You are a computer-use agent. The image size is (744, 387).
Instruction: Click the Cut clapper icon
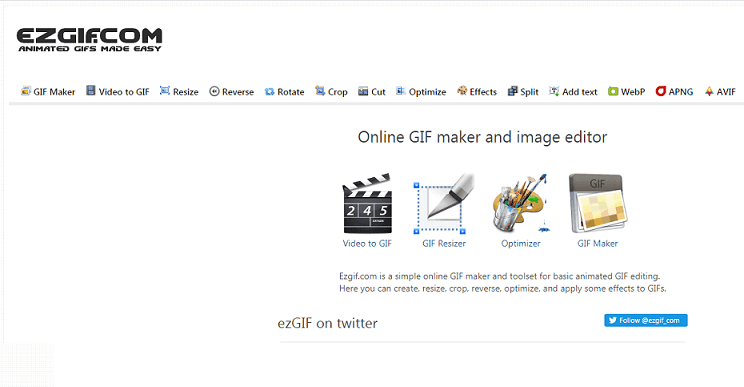(x=363, y=91)
